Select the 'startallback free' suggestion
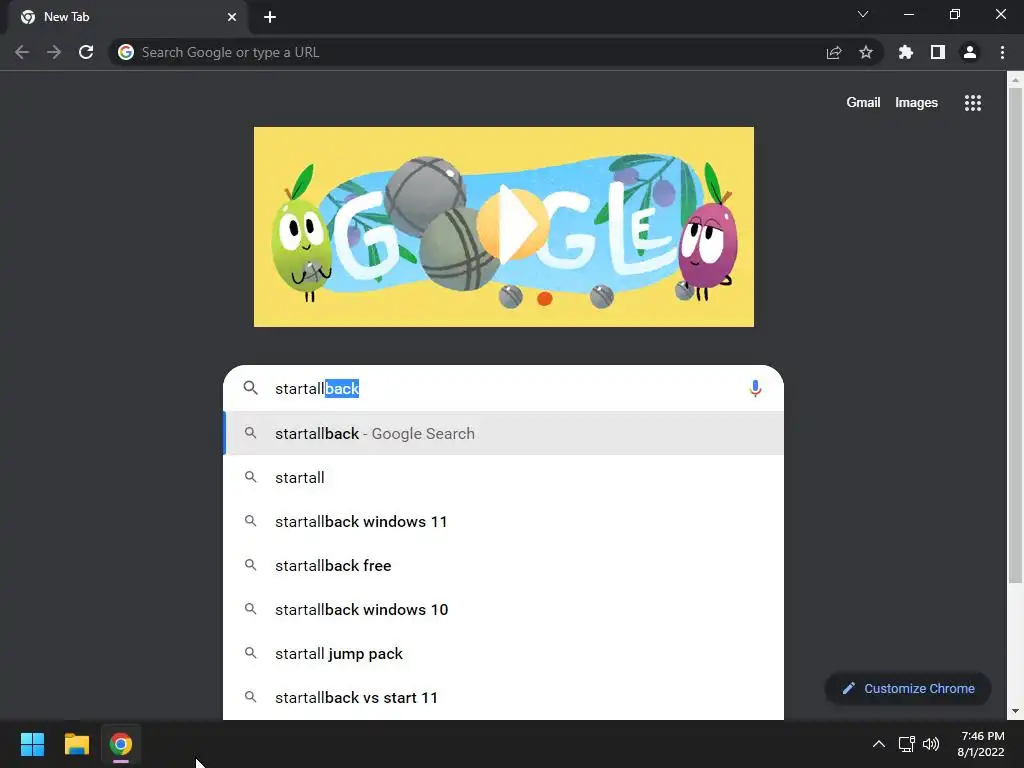This screenshot has height=768, width=1024. (x=504, y=566)
